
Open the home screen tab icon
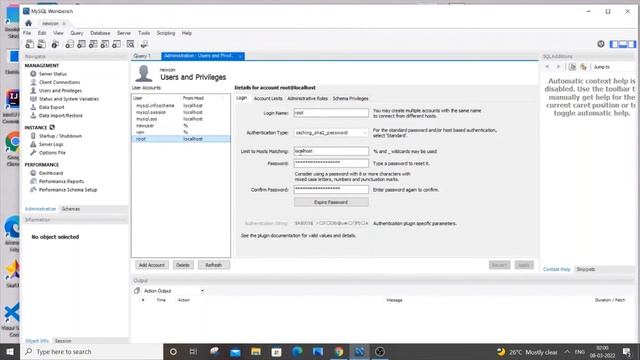(28, 23)
